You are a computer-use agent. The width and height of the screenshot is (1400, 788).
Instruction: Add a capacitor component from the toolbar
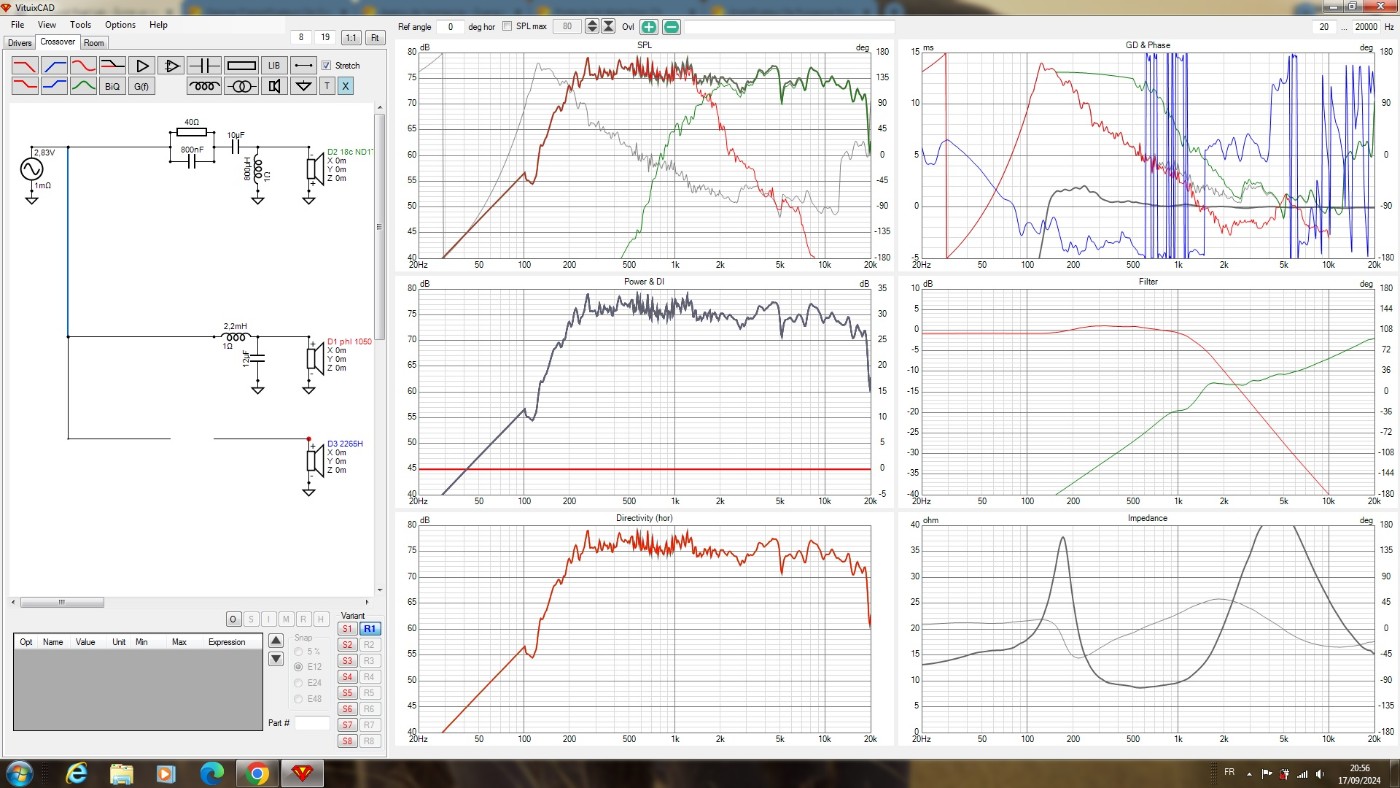204,65
